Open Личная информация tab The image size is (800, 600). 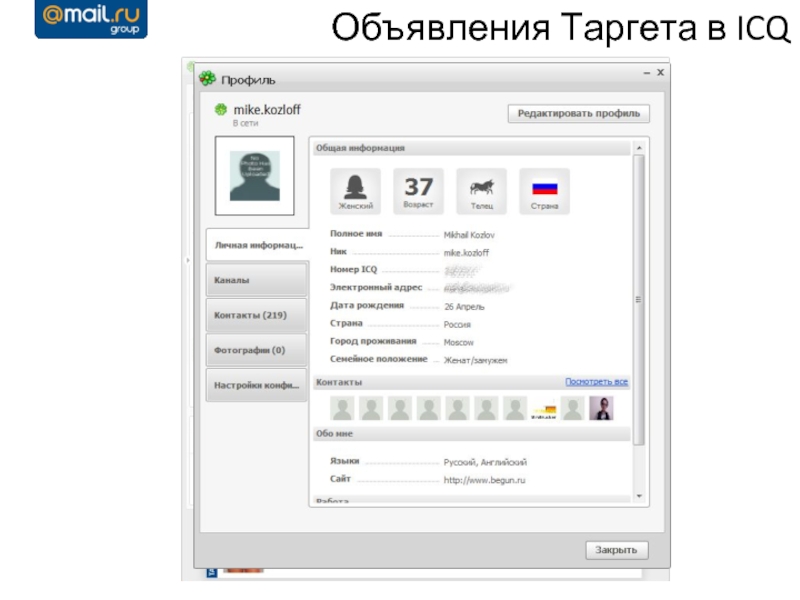point(257,245)
